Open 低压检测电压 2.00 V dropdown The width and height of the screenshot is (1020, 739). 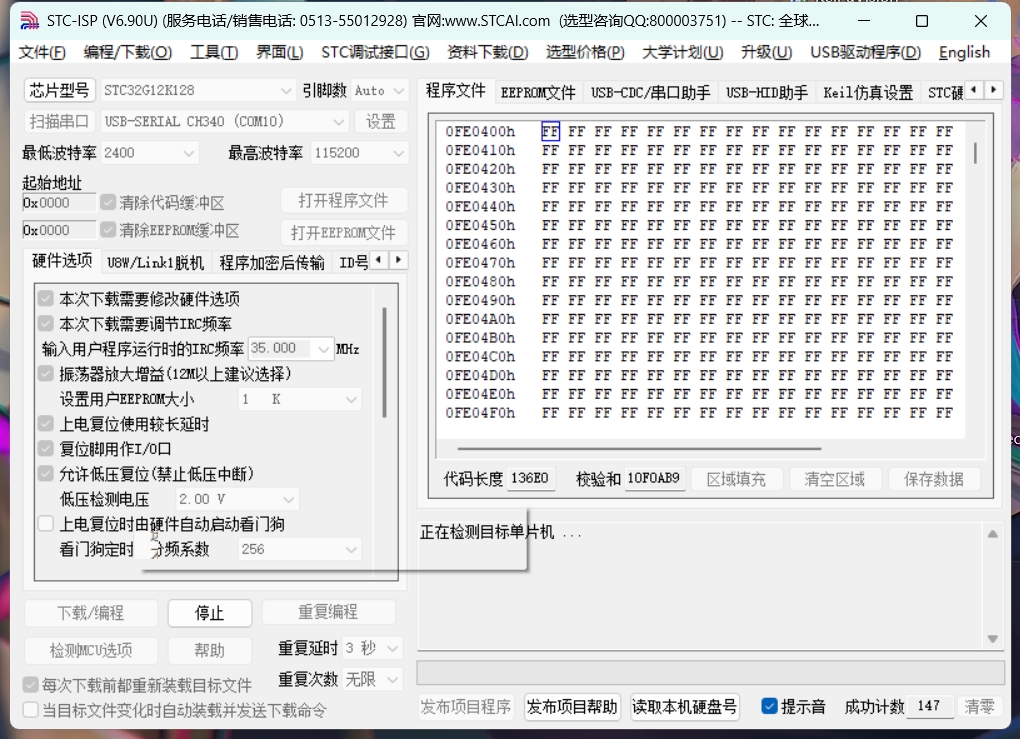point(237,500)
